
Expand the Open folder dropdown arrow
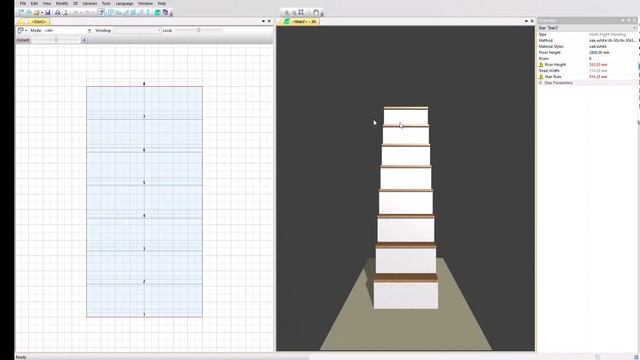pyautogui.click(x=42, y=13)
